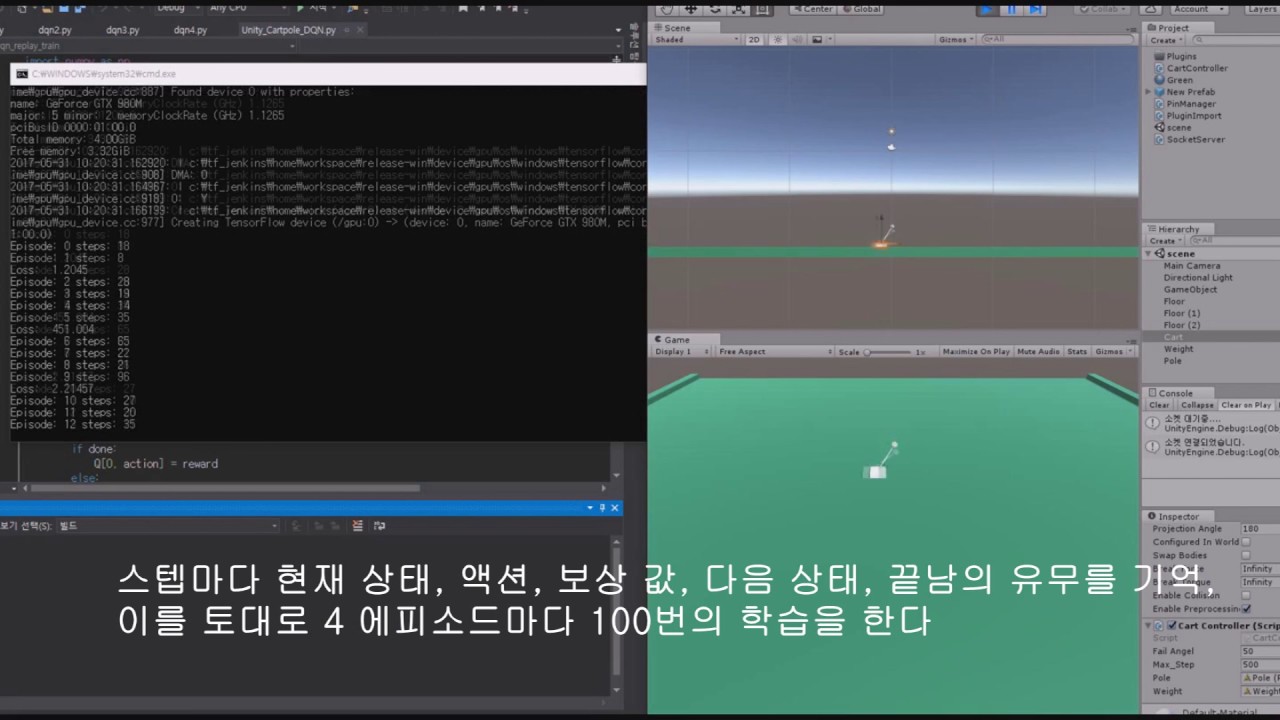
Task: Click Unity's Play button
Action: 987,9
